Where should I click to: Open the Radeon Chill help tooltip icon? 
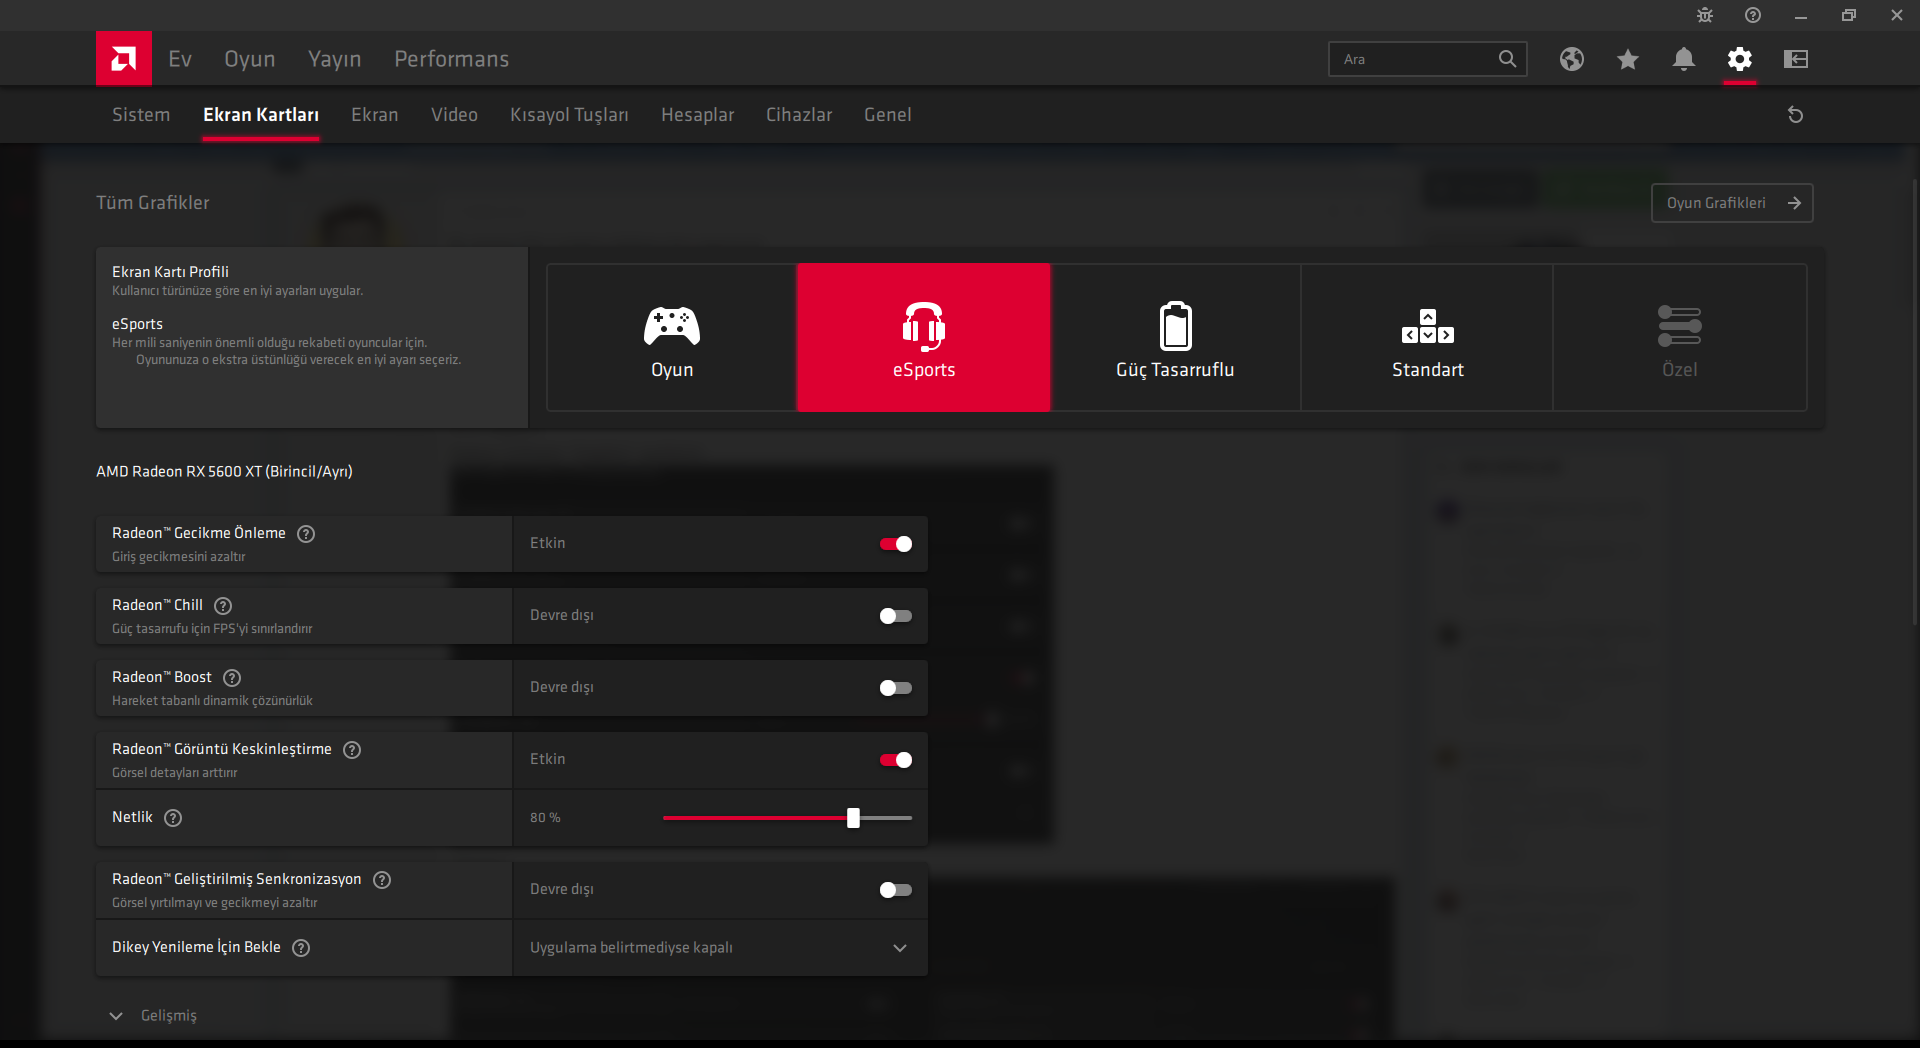click(222, 606)
